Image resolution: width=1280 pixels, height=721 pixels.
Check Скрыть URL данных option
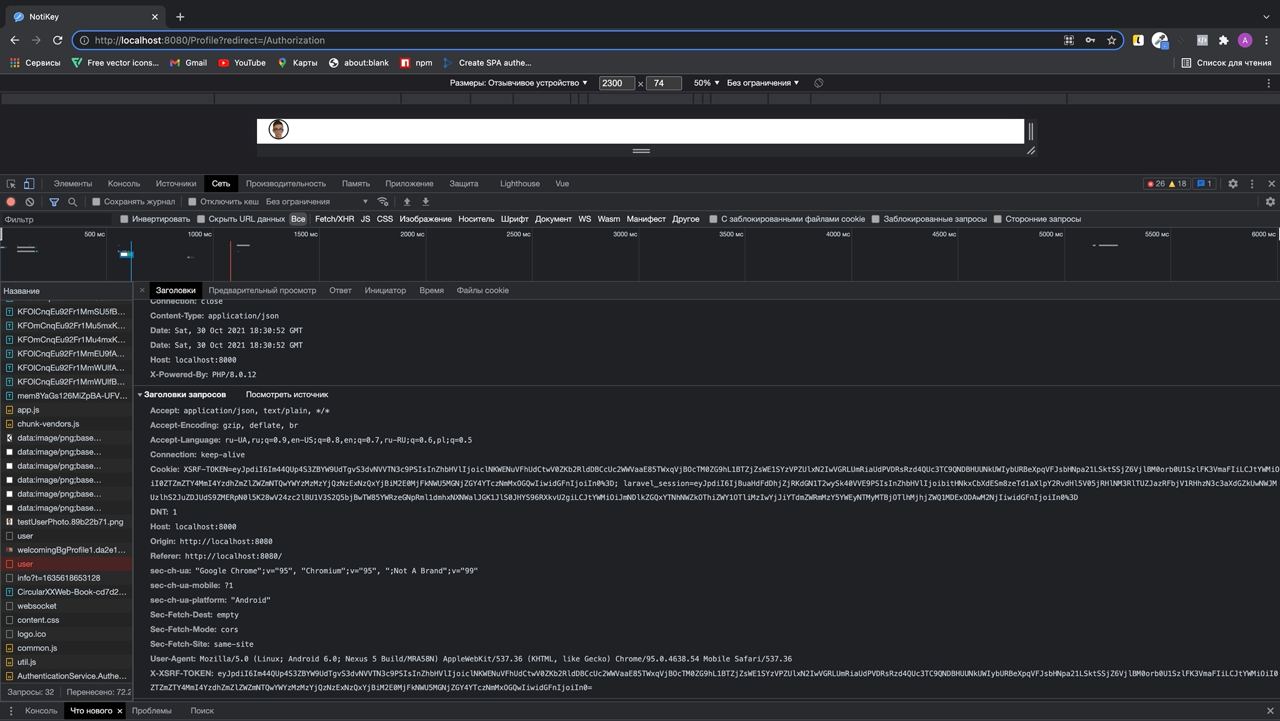click(201, 219)
